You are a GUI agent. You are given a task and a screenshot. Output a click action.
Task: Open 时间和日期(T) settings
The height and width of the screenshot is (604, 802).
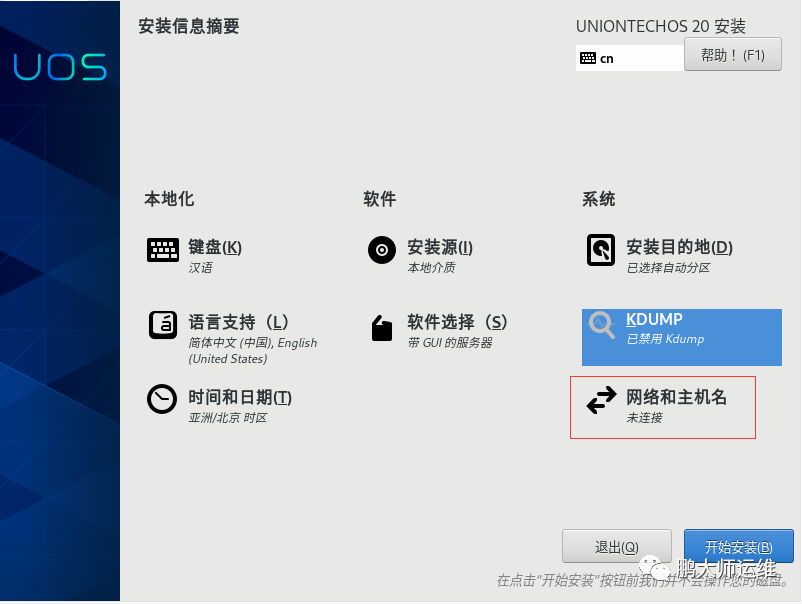240,397
